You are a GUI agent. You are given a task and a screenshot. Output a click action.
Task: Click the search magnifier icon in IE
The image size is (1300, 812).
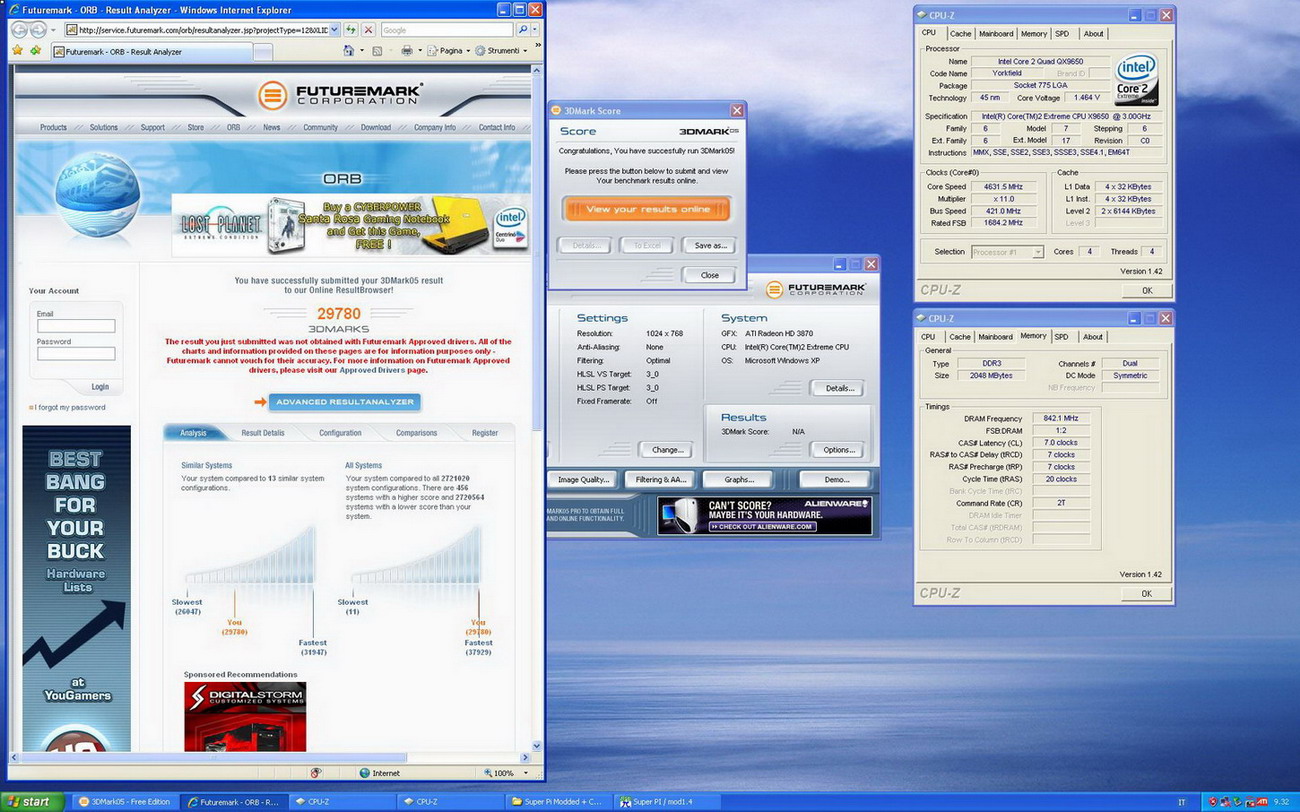coord(522,30)
